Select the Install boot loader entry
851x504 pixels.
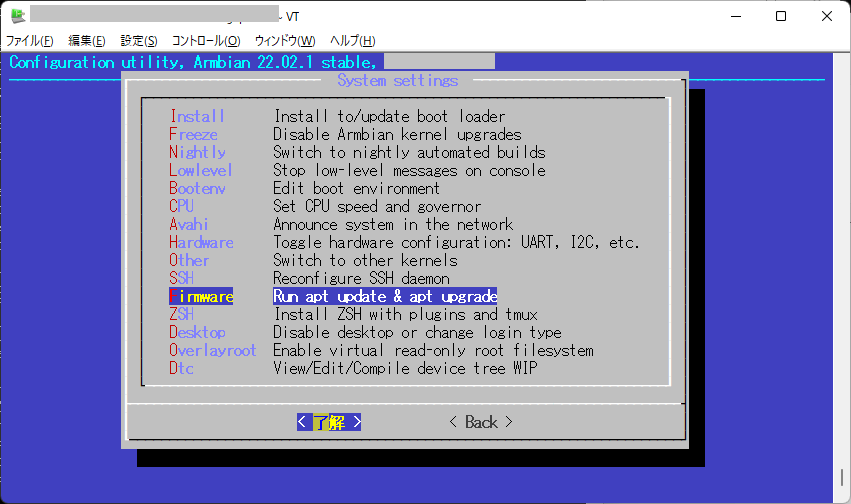[337, 116]
